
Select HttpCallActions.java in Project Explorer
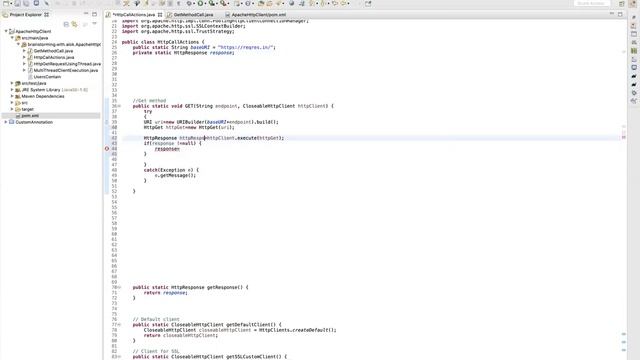pyautogui.click(x=54, y=58)
